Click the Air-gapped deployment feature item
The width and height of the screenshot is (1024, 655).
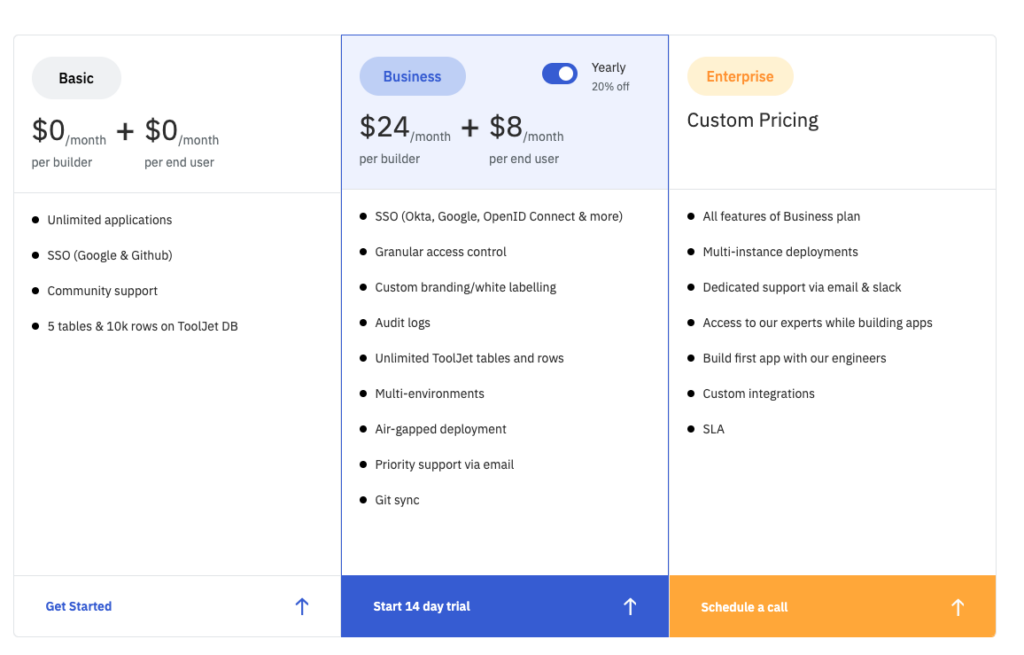coord(440,429)
